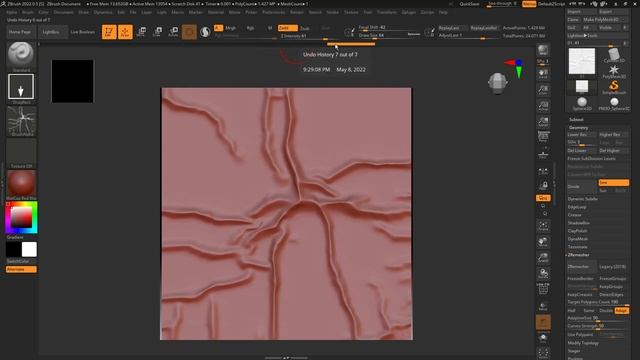Toggle the Zsub button
Viewport: 640px width, 360px height.
click(304, 28)
